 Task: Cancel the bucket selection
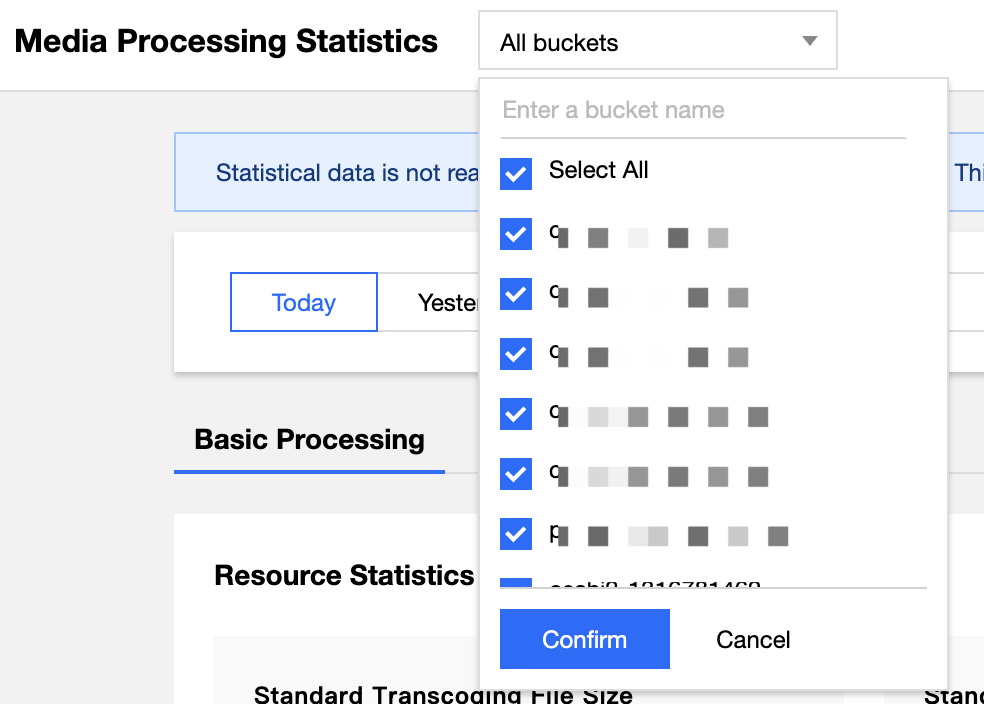(x=753, y=640)
